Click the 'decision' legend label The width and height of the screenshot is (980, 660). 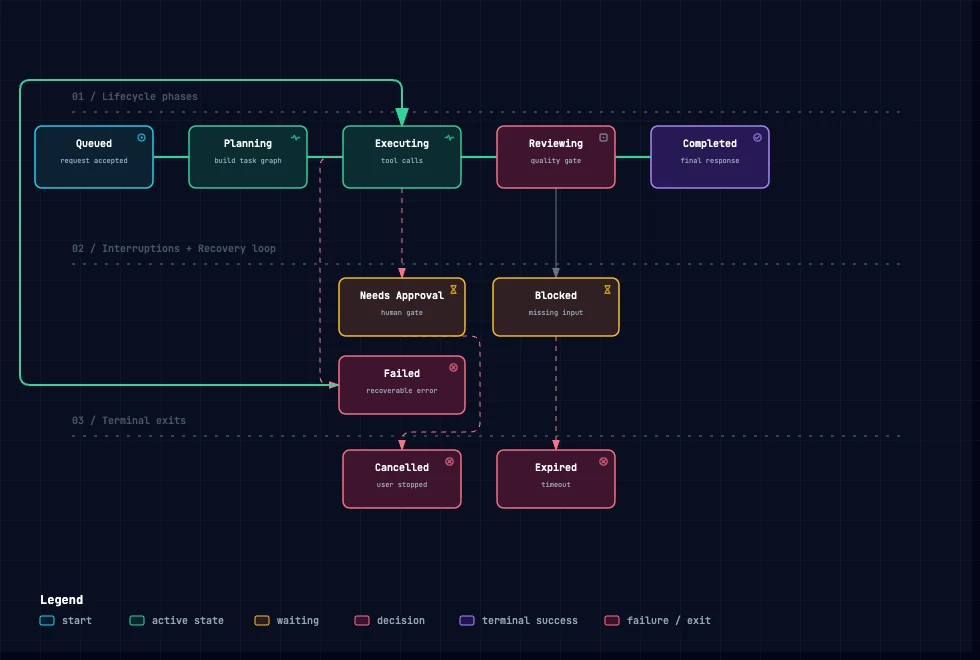pos(401,621)
